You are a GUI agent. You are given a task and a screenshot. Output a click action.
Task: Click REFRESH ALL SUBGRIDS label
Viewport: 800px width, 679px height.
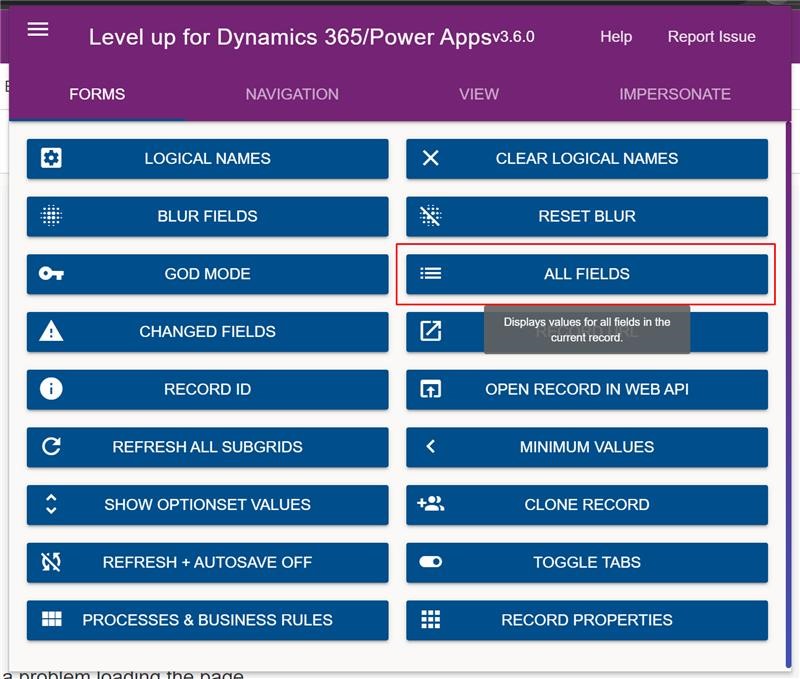[x=207, y=446]
